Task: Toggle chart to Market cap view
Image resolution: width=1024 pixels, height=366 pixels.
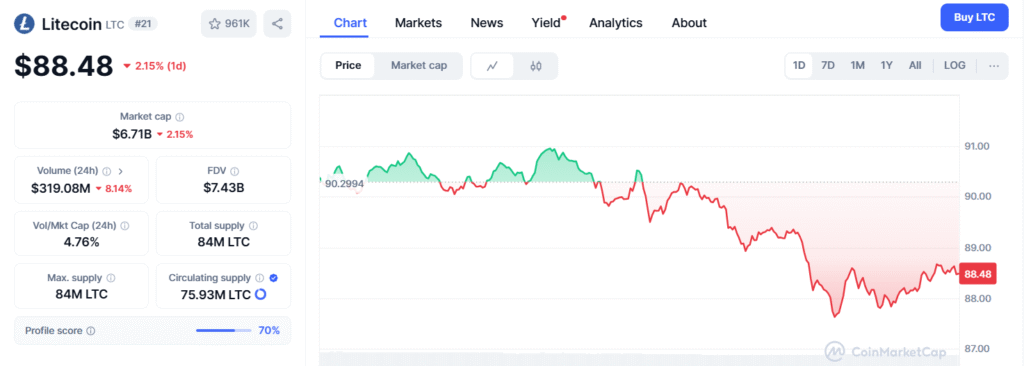Action: [x=419, y=65]
